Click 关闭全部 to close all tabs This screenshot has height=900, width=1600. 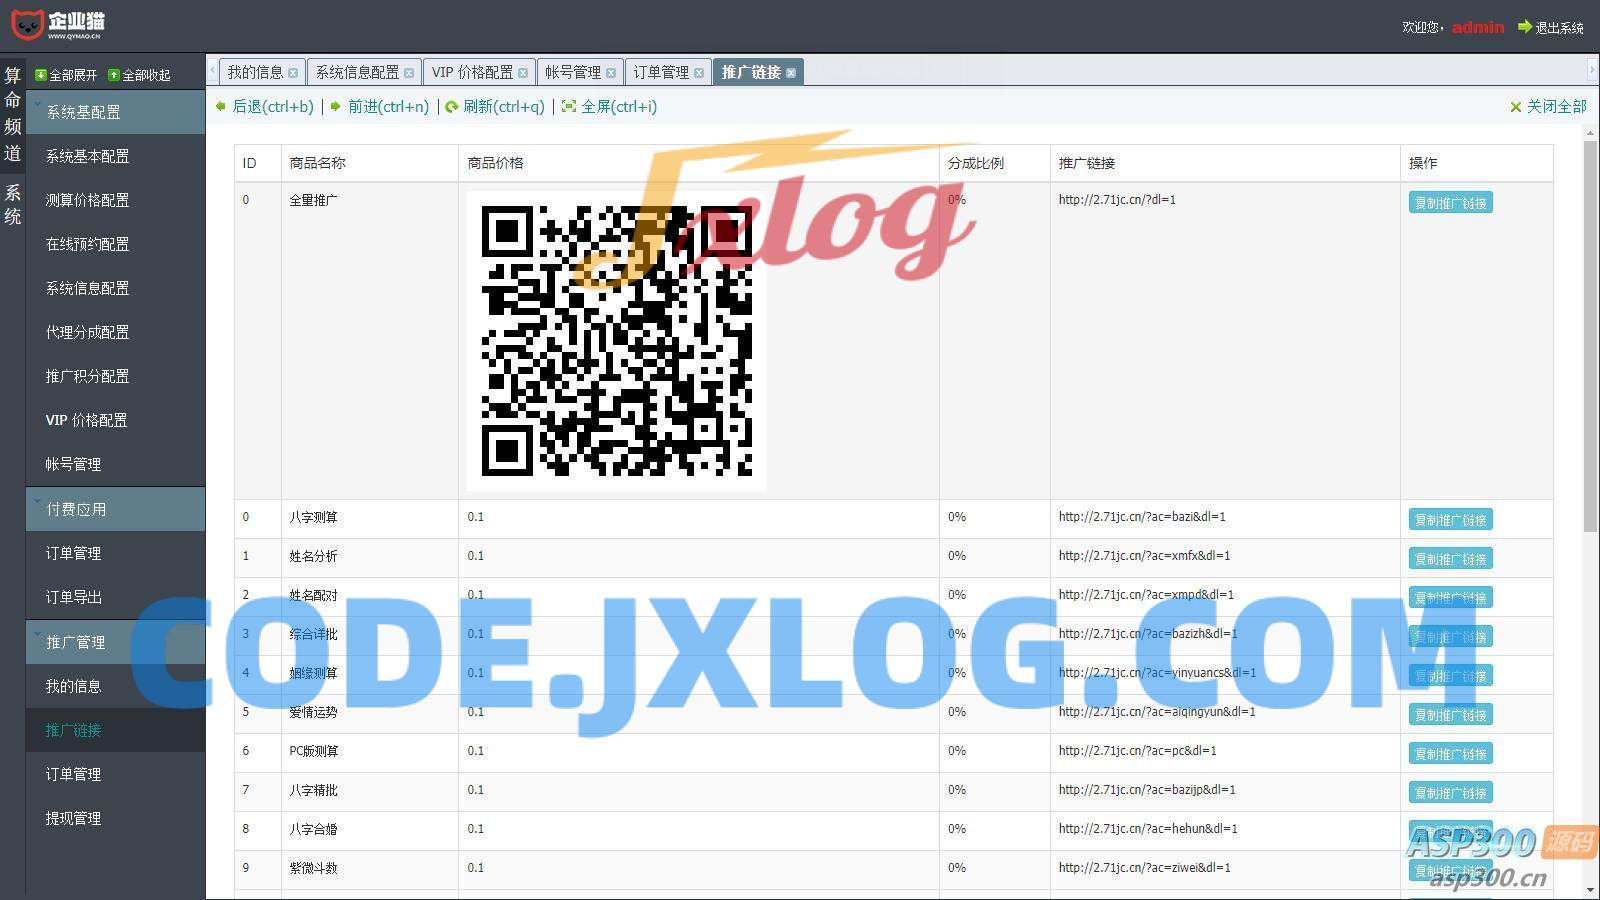point(1548,106)
